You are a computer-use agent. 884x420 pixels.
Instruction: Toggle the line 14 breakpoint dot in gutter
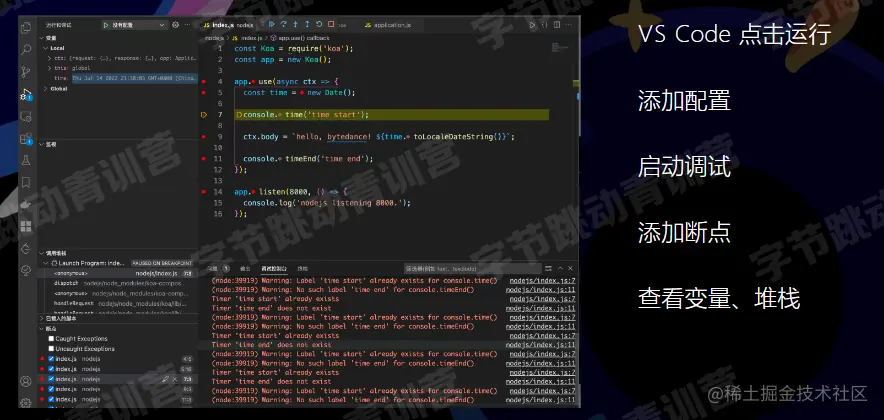[x=204, y=192]
